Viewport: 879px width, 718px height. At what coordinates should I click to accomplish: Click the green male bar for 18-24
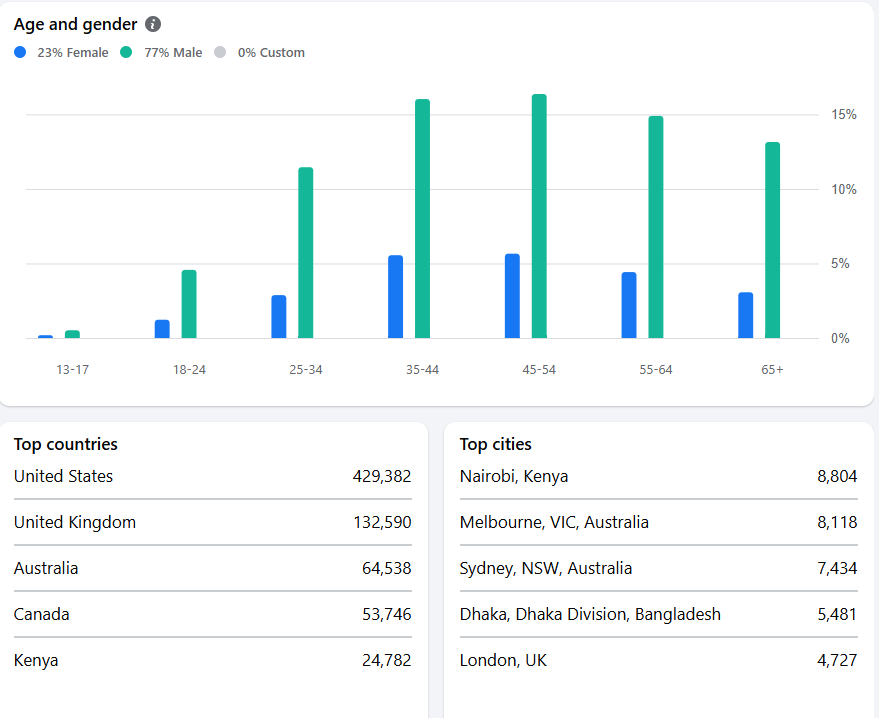pyautogui.click(x=189, y=304)
